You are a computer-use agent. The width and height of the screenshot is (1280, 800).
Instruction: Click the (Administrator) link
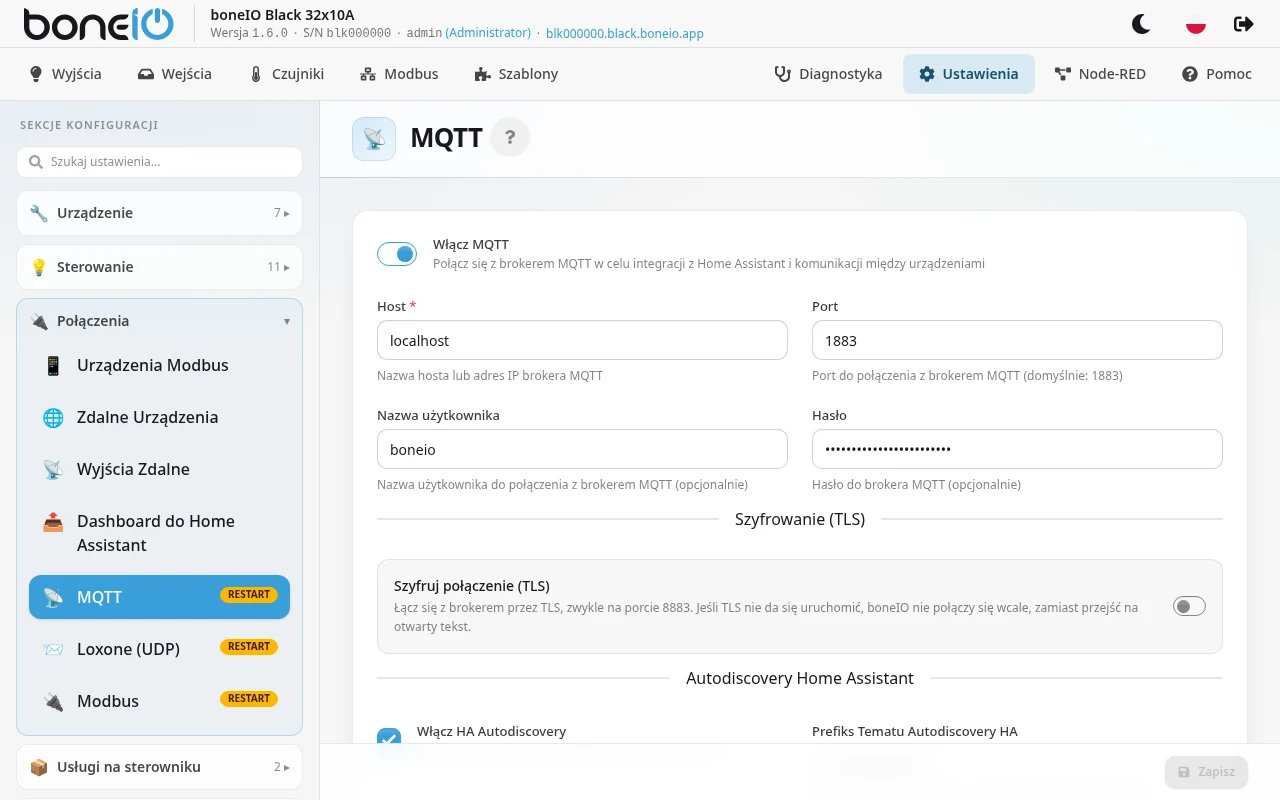point(488,33)
